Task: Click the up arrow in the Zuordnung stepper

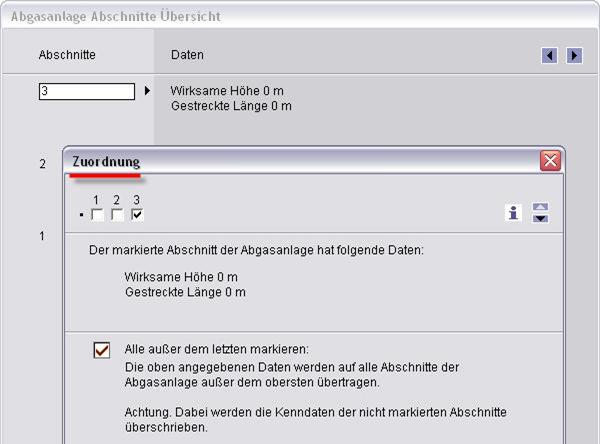Action: click(x=540, y=207)
